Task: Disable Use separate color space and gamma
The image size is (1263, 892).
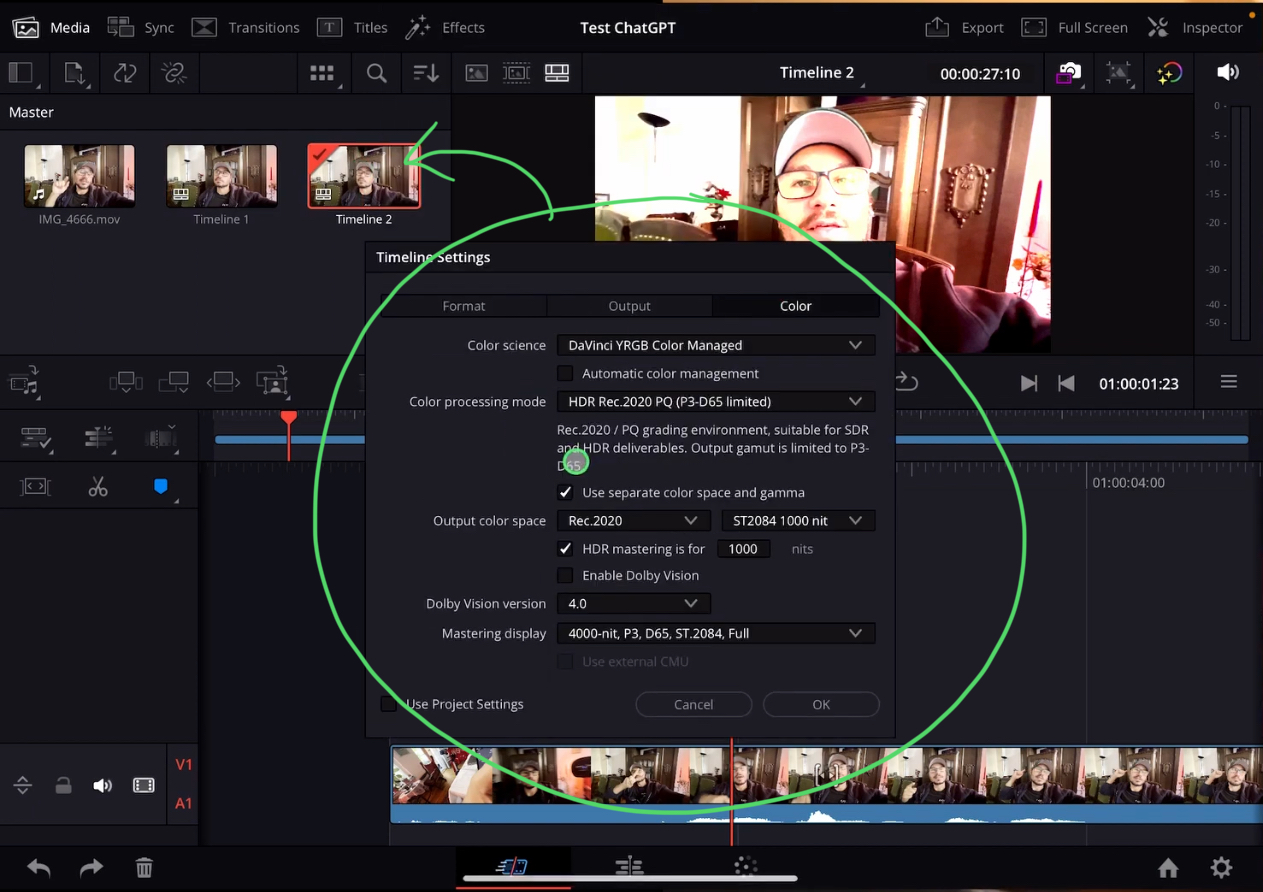Action: 565,492
